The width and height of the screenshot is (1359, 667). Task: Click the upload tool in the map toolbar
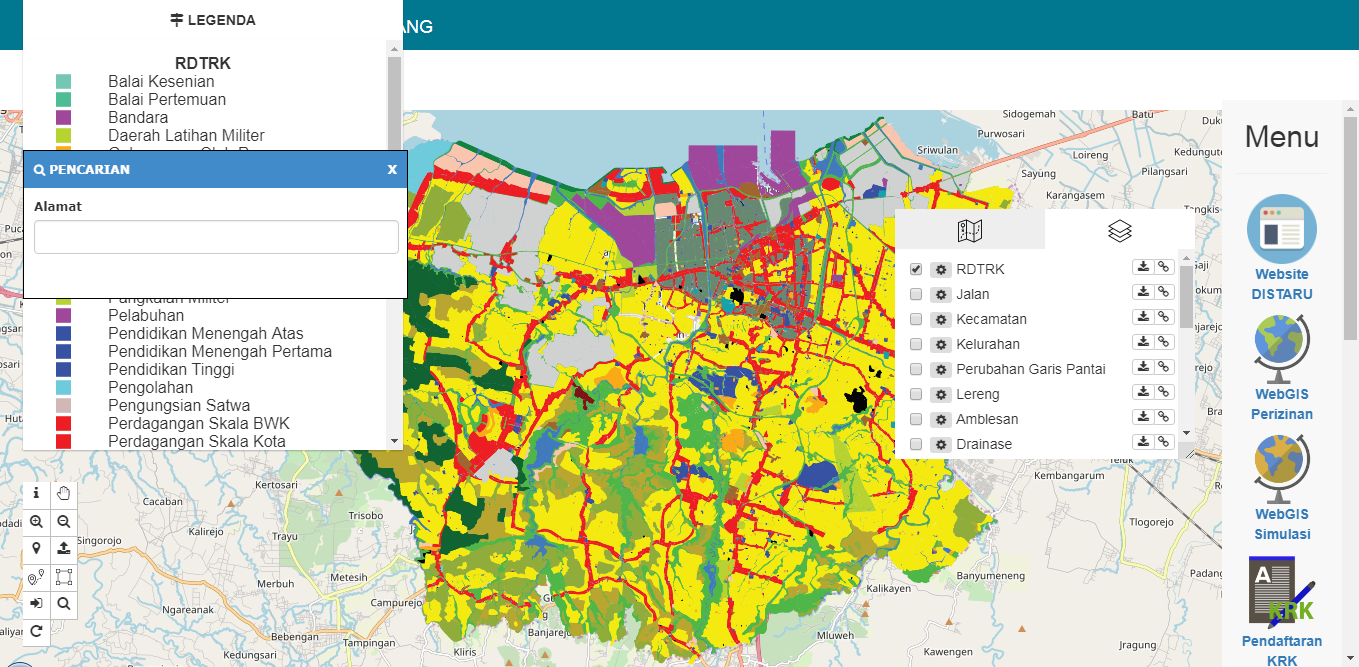click(x=63, y=549)
